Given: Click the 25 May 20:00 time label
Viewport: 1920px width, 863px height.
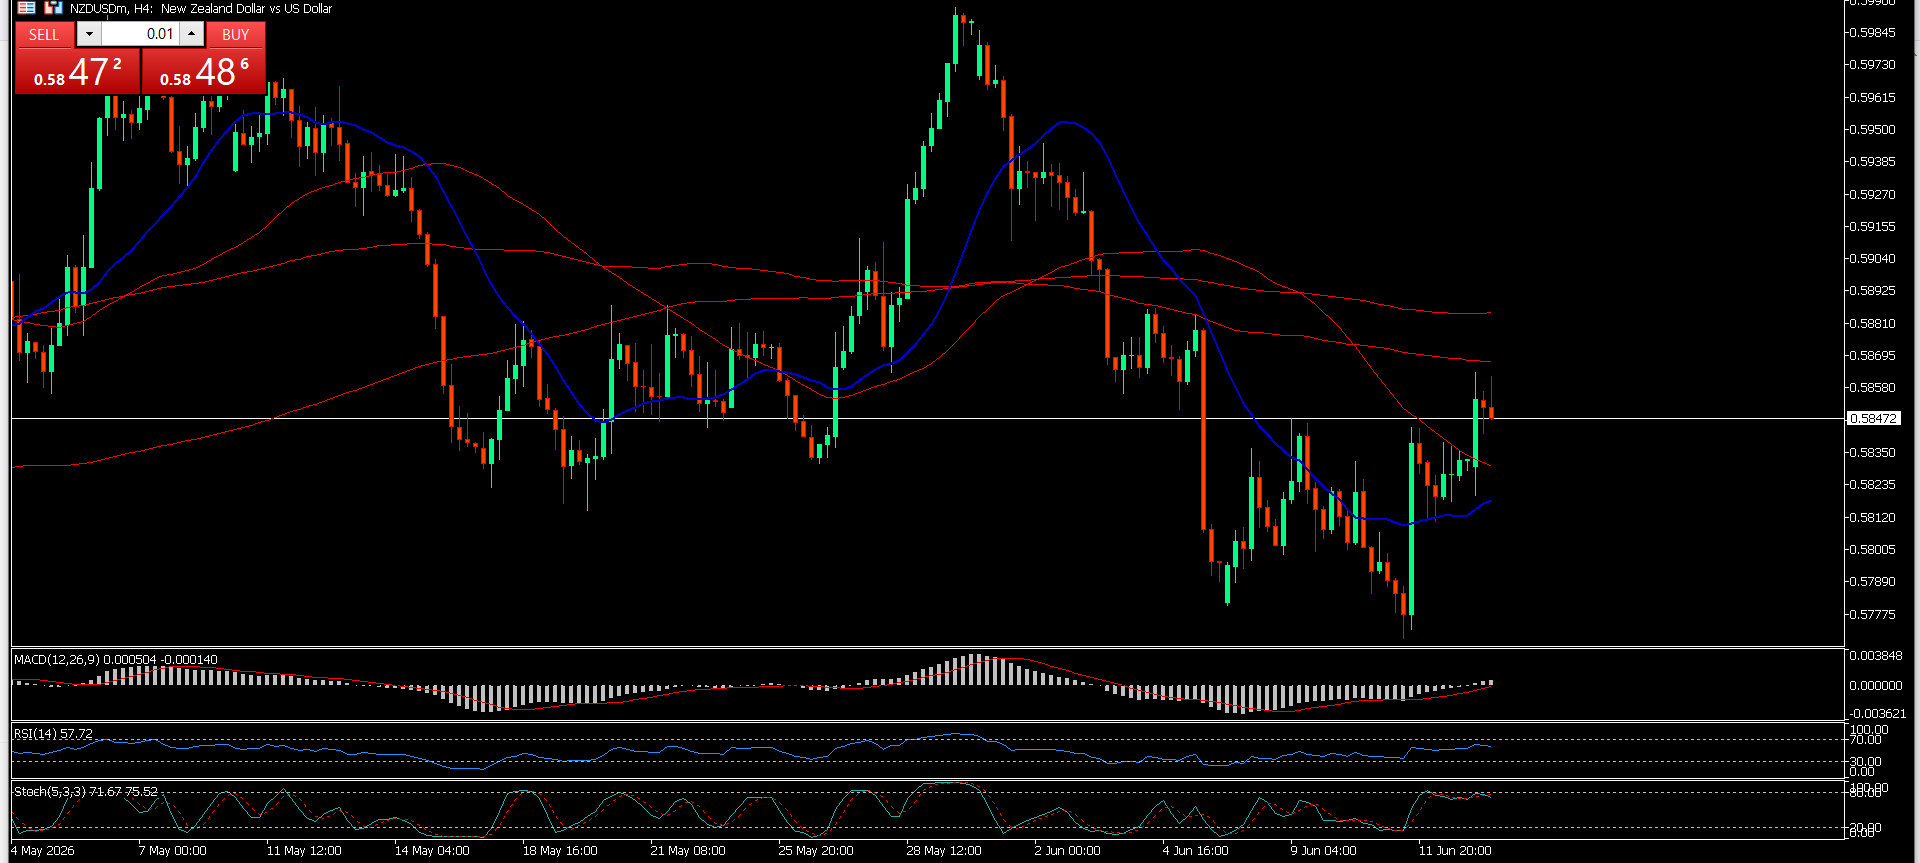Looking at the screenshot, I should coord(816,851).
